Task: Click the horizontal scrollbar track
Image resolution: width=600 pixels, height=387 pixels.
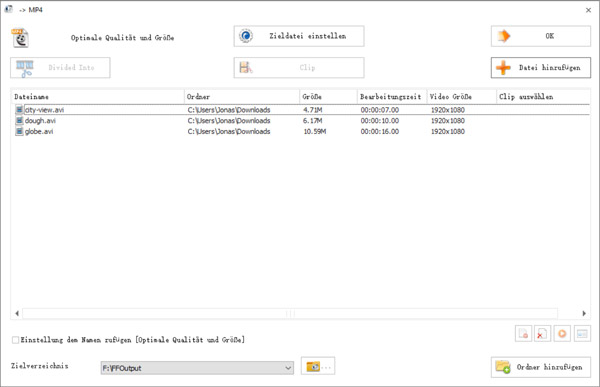Action: click(290, 314)
